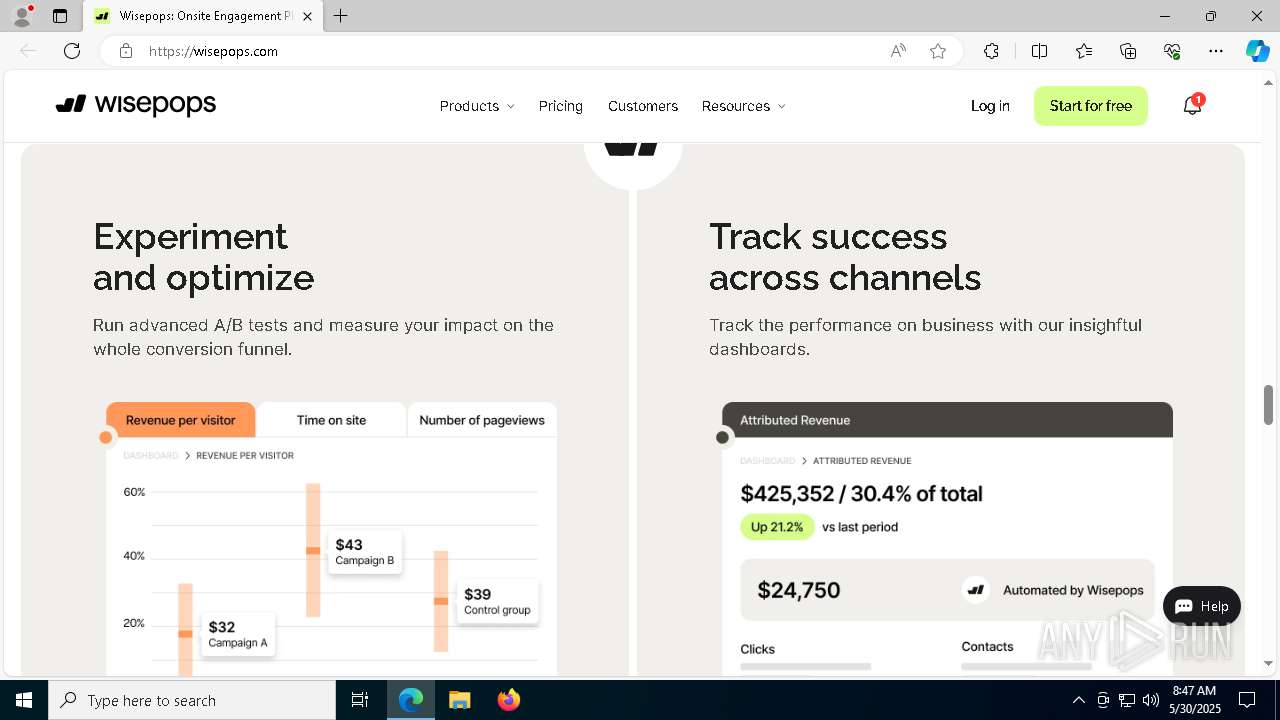Add this page to favorites star icon
The width and height of the screenshot is (1280, 720).
pyautogui.click(x=938, y=51)
